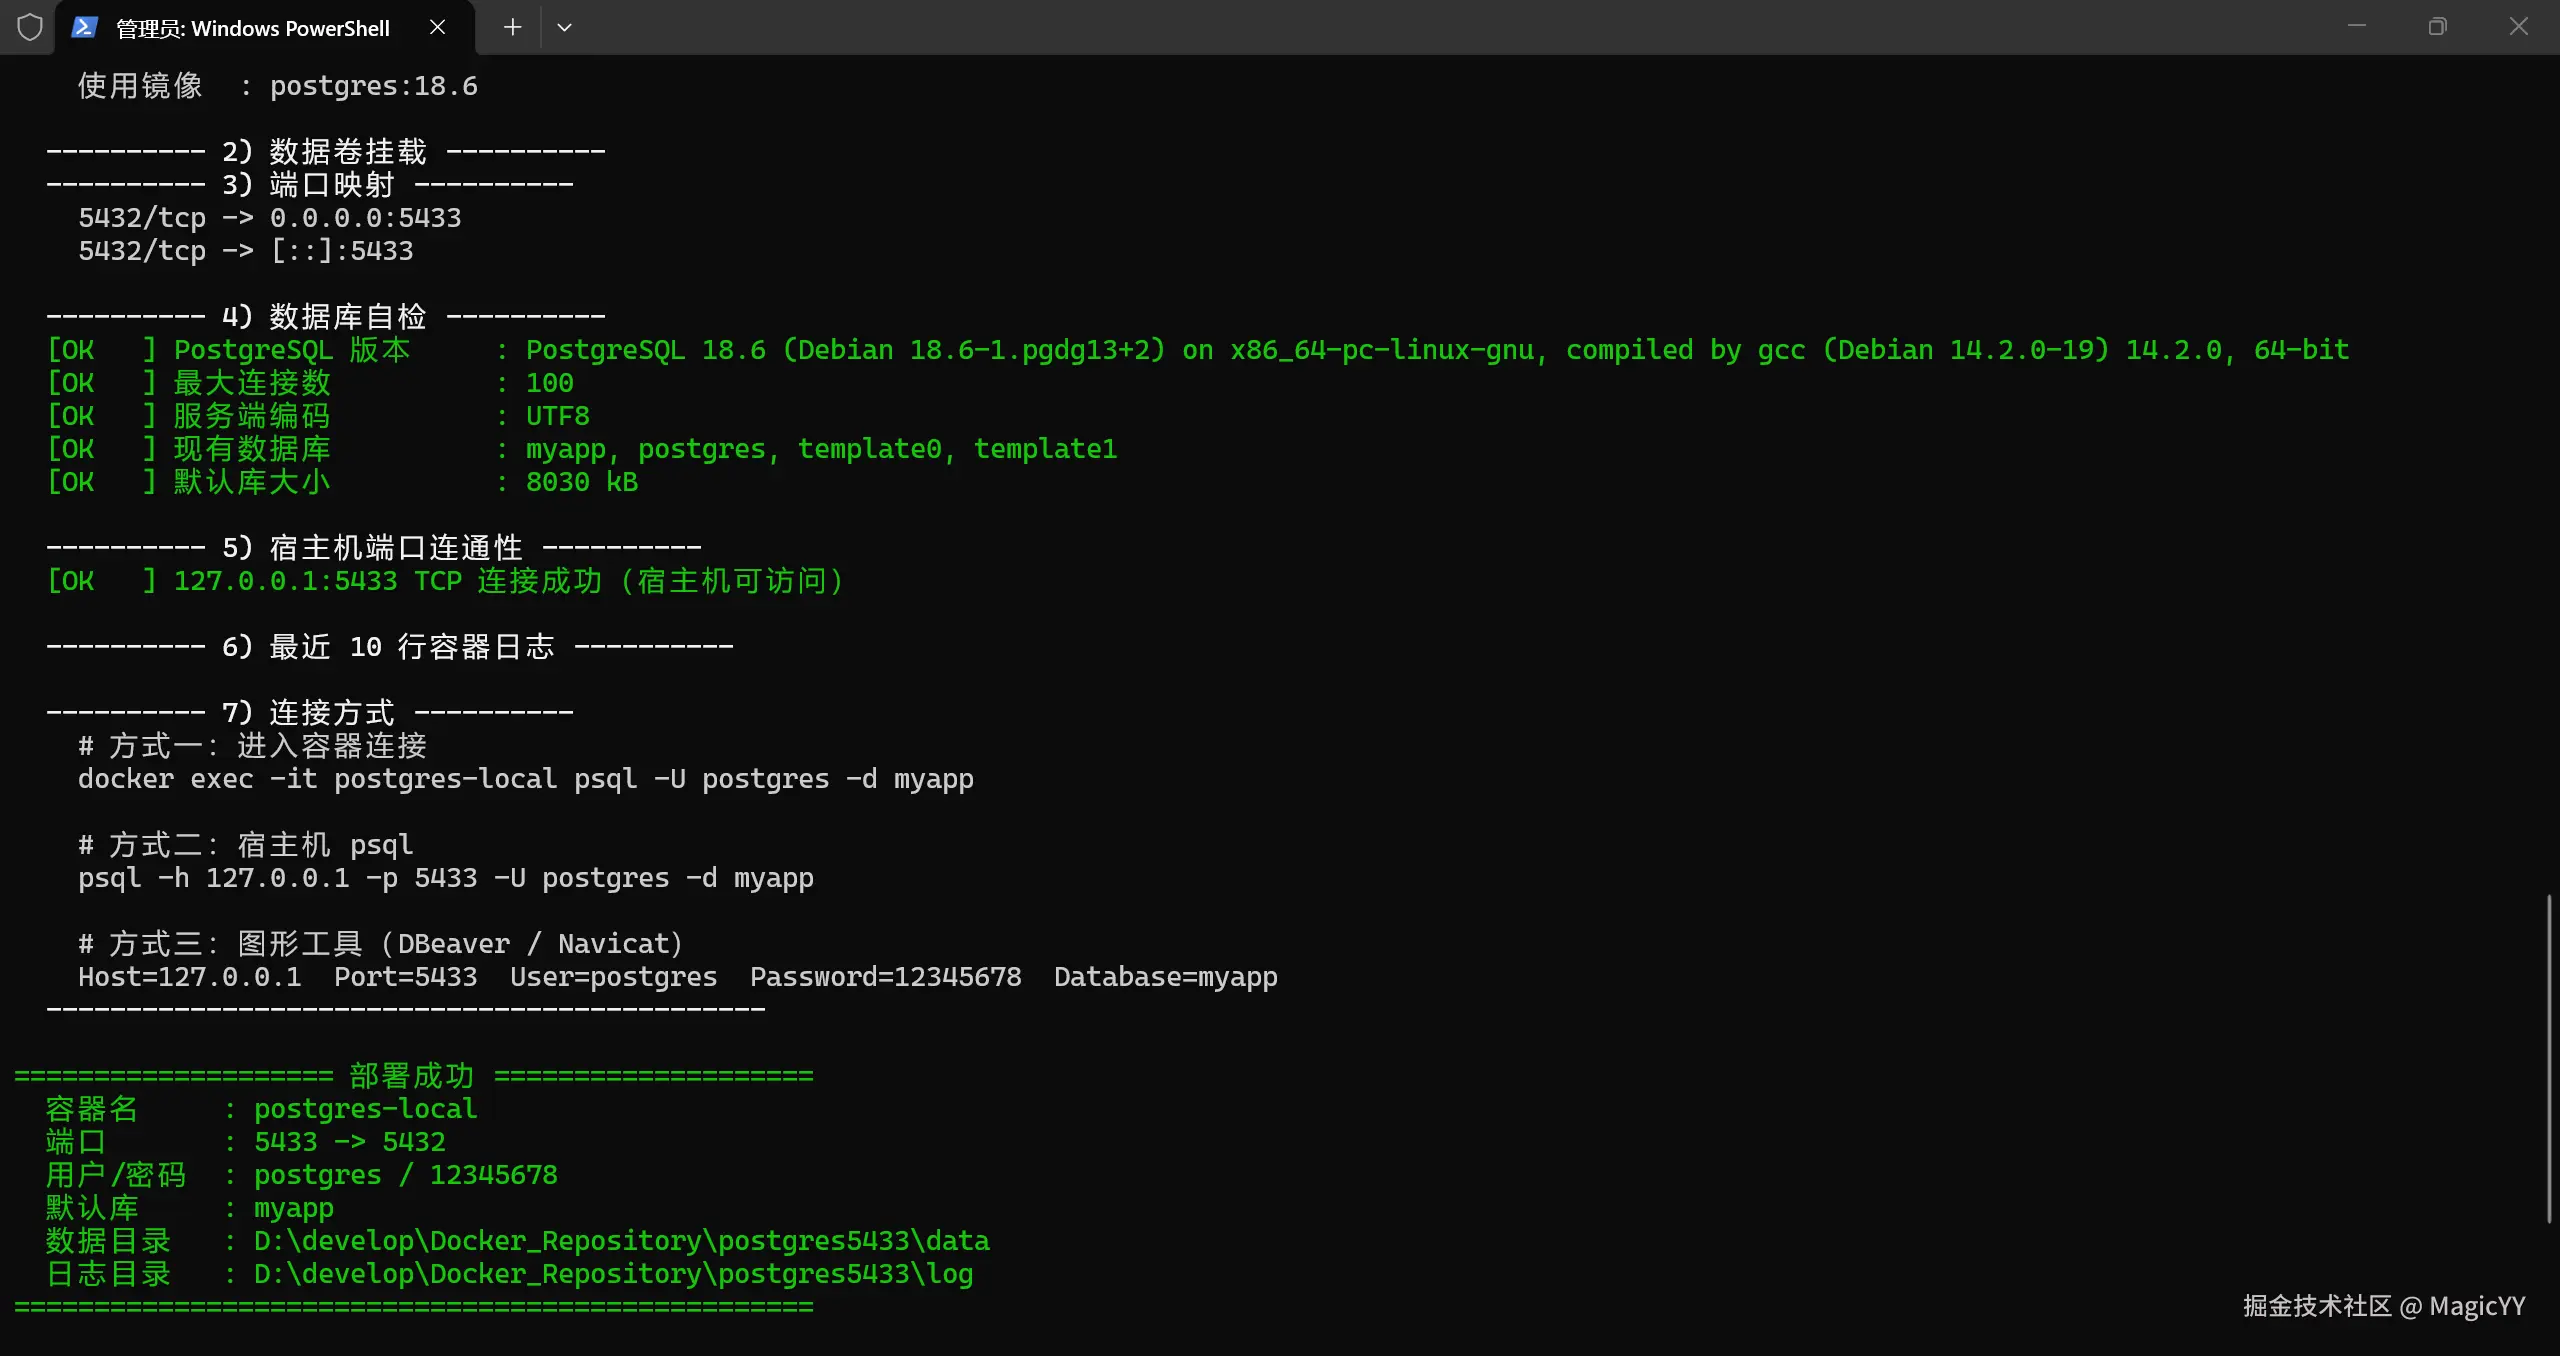The height and width of the screenshot is (1356, 2560).
Task: Open a new tab with the plus button
Action: pos(512,27)
